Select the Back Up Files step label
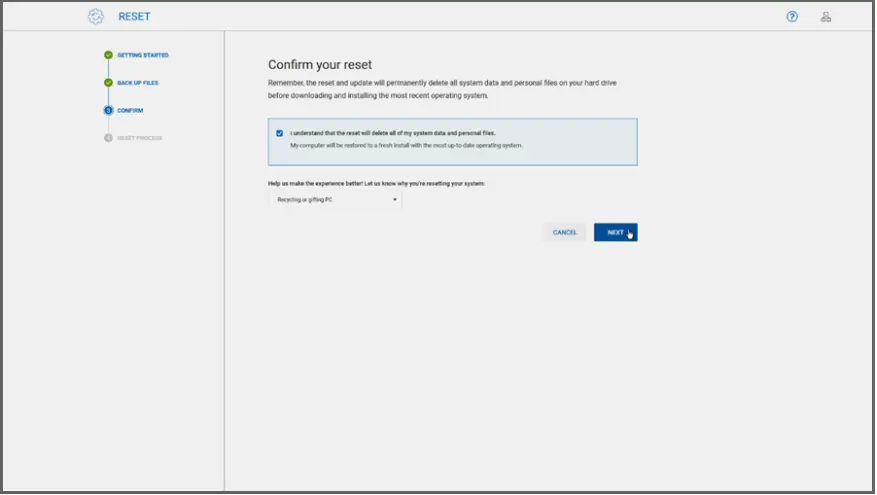 tap(138, 83)
